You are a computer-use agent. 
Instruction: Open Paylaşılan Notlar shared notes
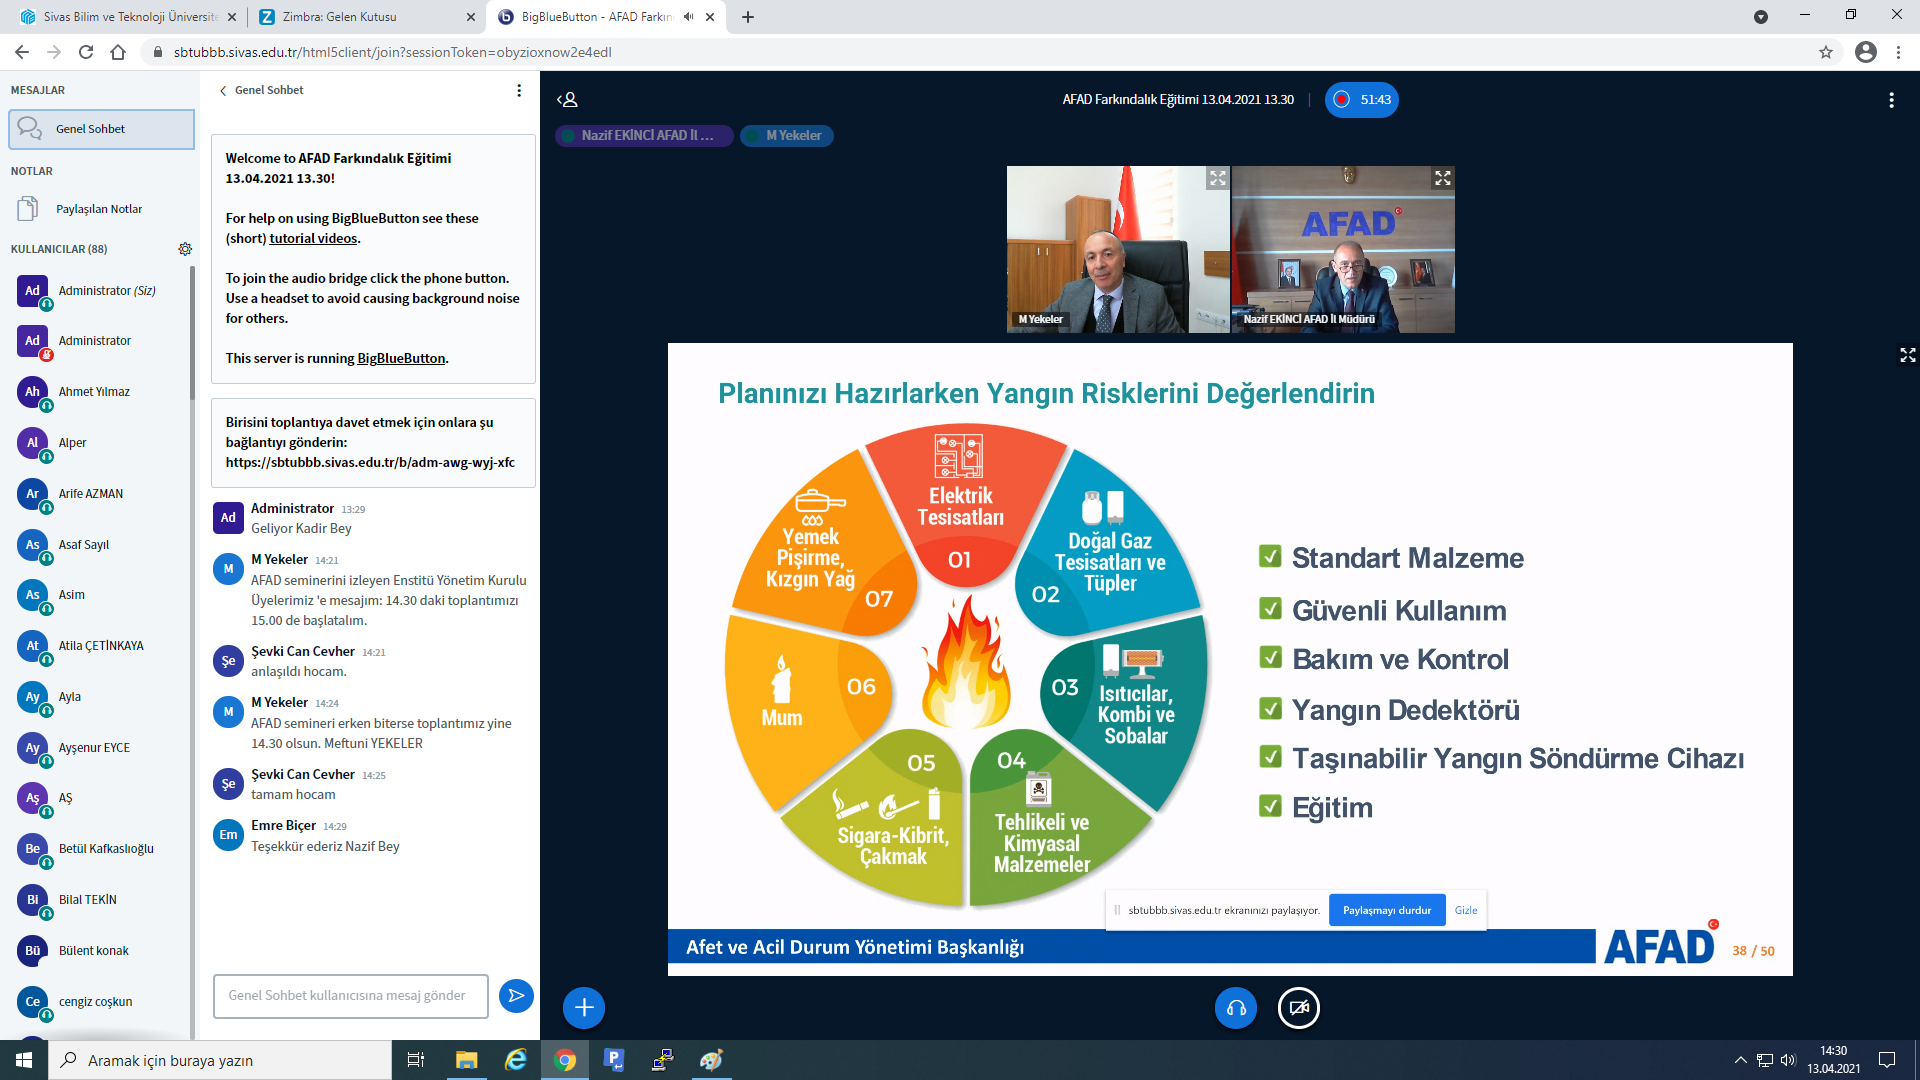pyautogui.click(x=98, y=209)
